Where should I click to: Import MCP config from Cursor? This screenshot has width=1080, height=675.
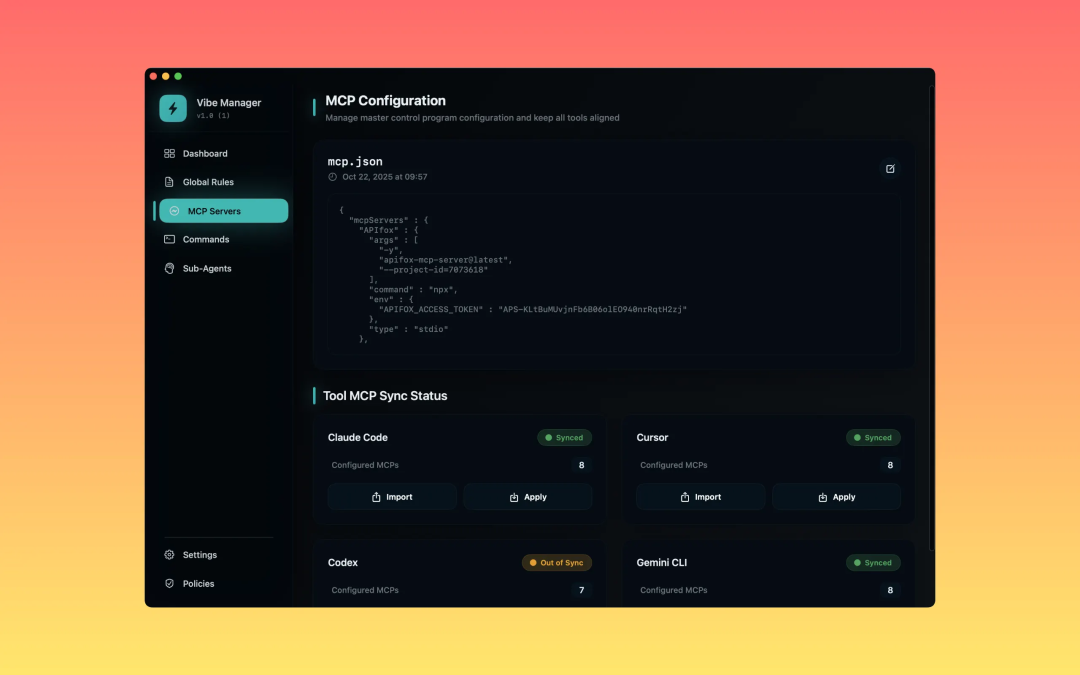tap(700, 497)
